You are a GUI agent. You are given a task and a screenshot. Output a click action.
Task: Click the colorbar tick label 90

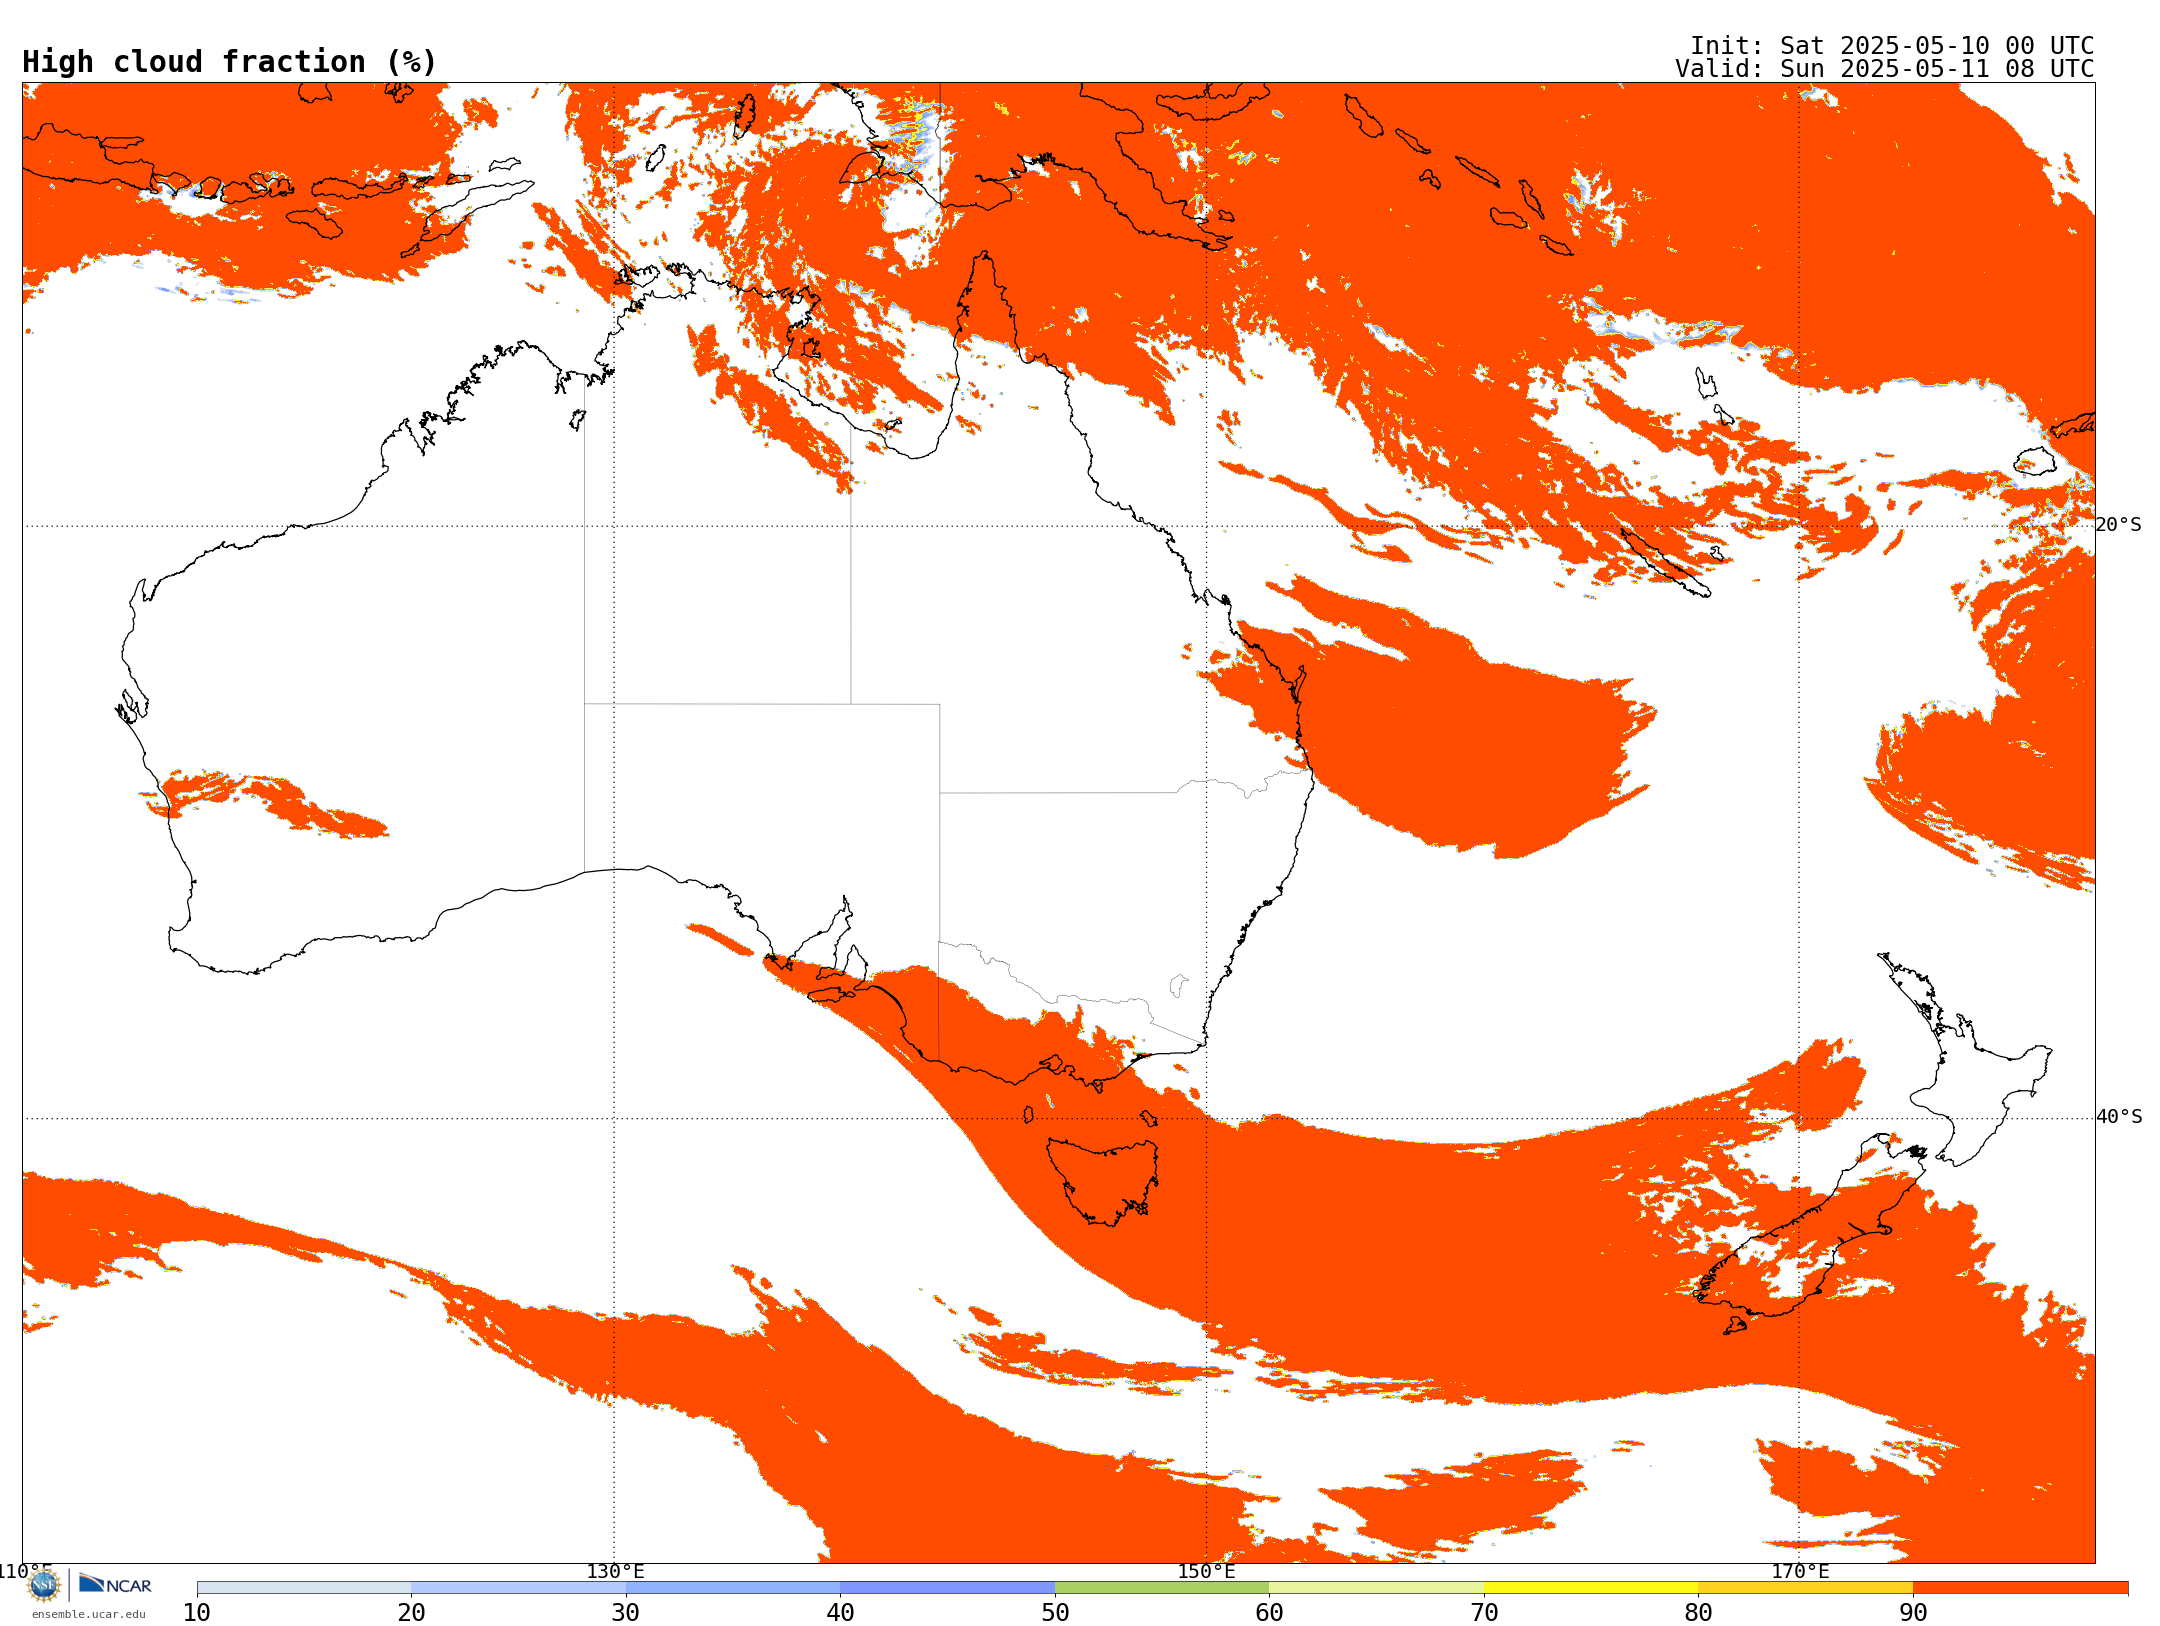pyautogui.click(x=1913, y=1613)
